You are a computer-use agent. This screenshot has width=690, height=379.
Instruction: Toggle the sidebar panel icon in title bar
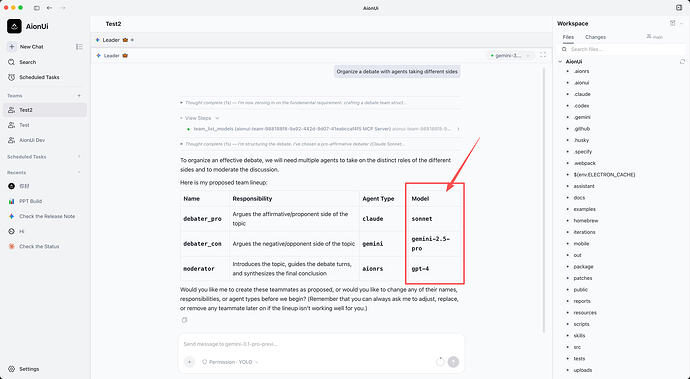(x=37, y=8)
